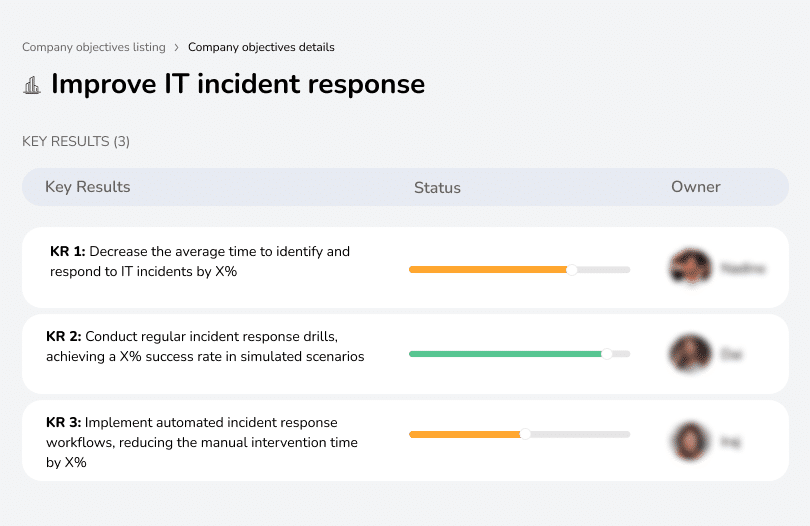Click the Owner column header
This screenshot has height=526, width=810.
(x=695, y=187)
